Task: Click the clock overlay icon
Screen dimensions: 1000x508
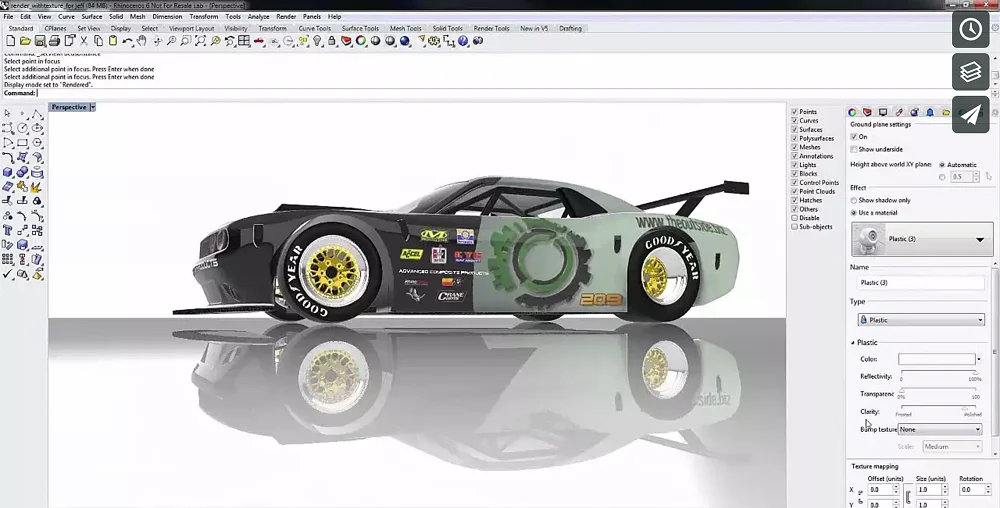Action: tap(970, 29)
